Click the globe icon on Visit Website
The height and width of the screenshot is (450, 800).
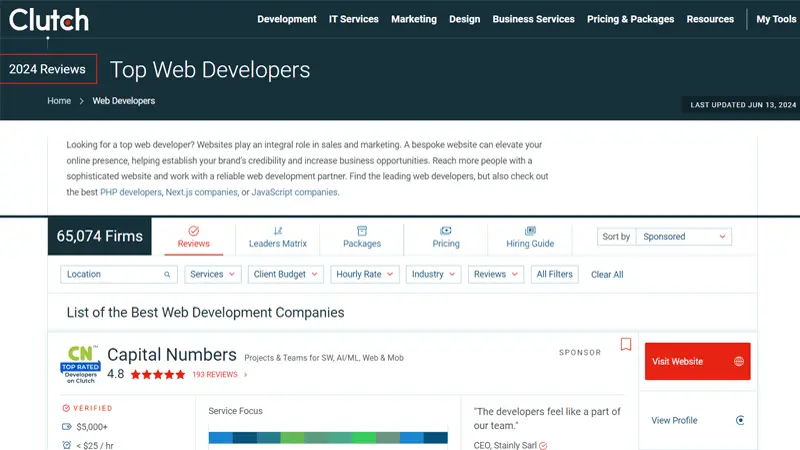[738, 361]
